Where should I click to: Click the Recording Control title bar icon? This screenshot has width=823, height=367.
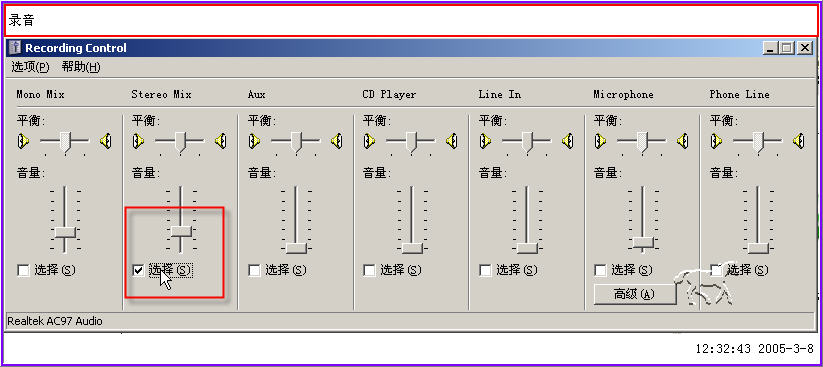click(x=15, y=48)
